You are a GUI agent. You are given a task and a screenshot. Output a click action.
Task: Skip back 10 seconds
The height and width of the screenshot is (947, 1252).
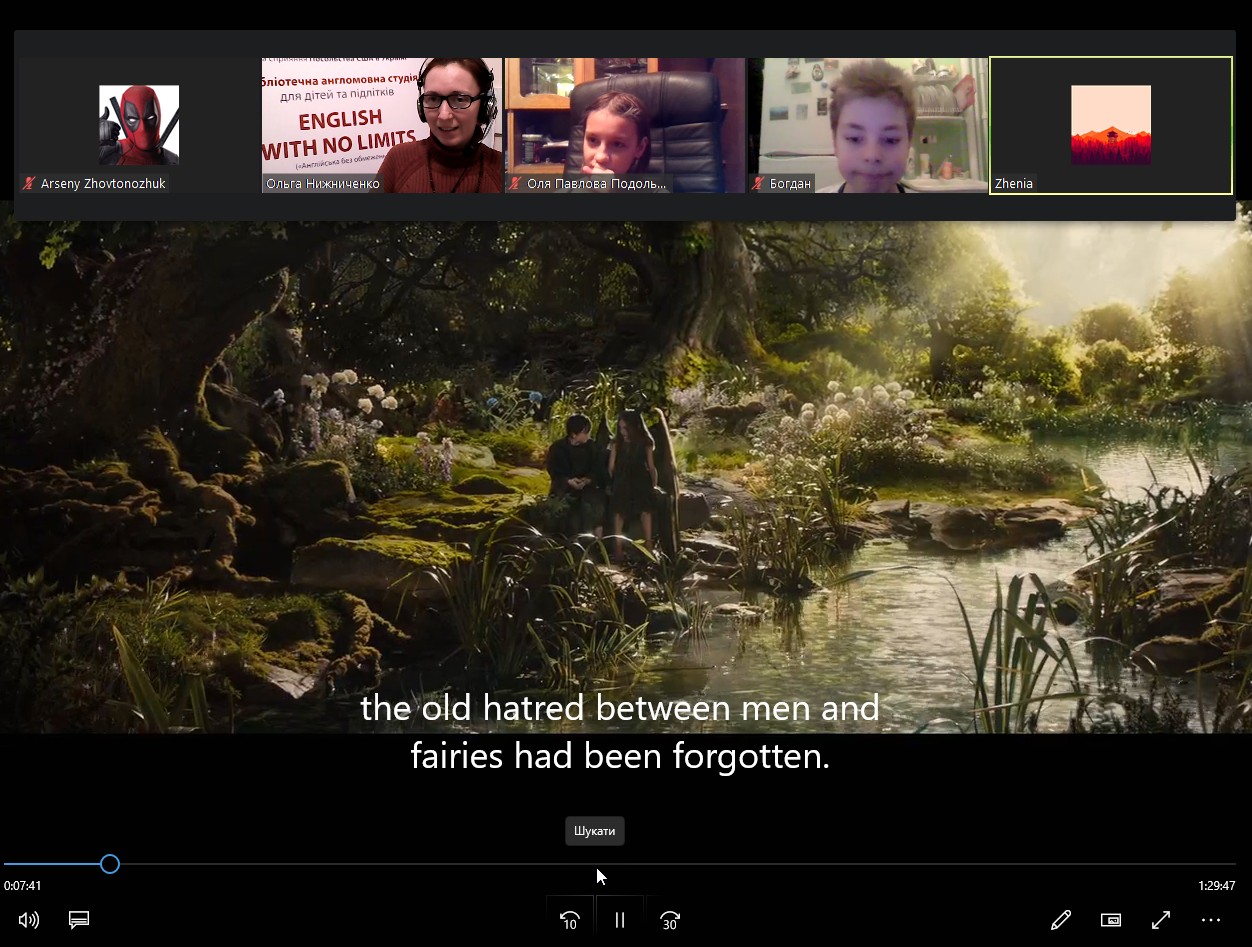(x=570, y=920)
